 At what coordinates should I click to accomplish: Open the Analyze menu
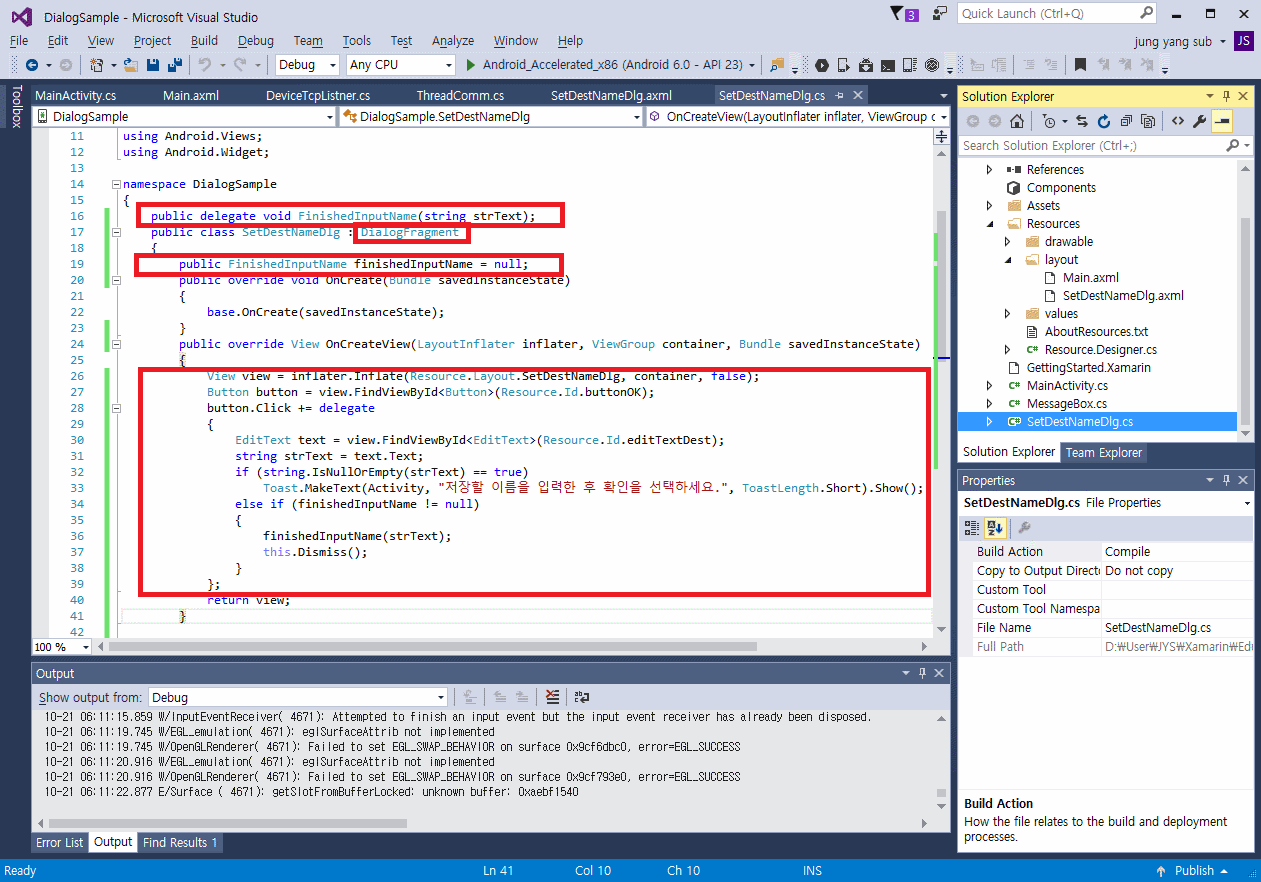453,41
